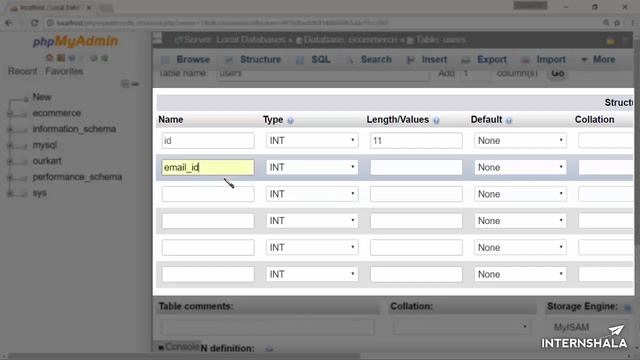Open the Export tab
The image size is (640, 360).
click(x=484, y=60)
